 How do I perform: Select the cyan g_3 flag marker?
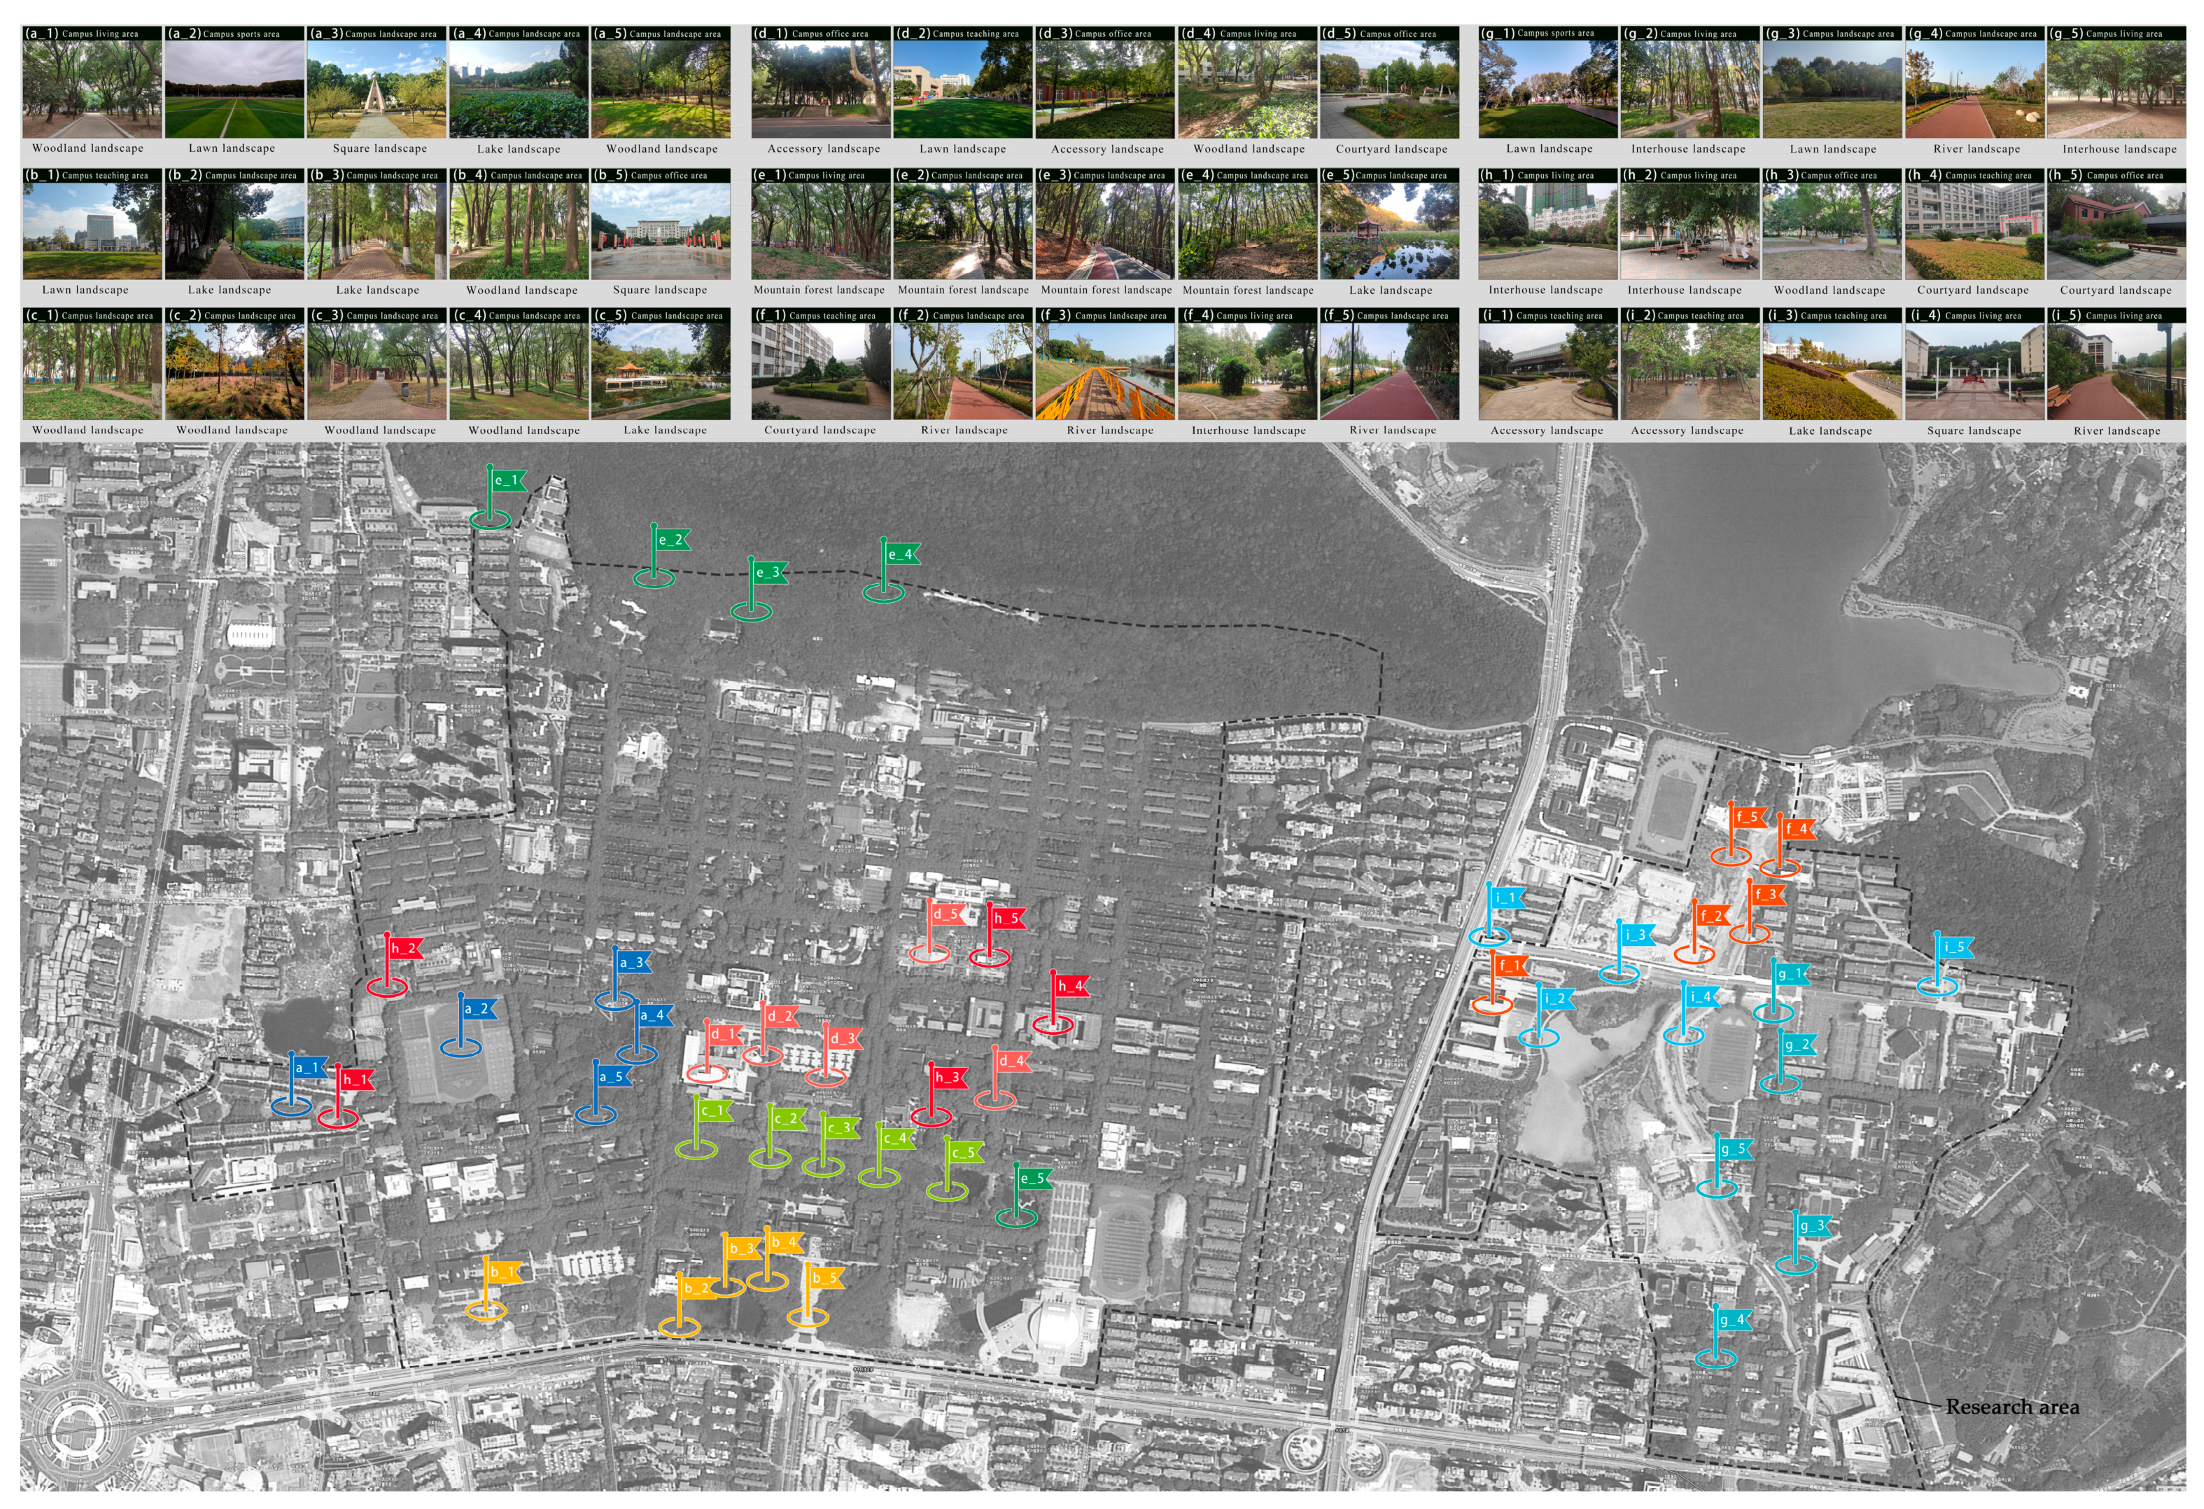pyautogui.click(x=1812, y=1226)
